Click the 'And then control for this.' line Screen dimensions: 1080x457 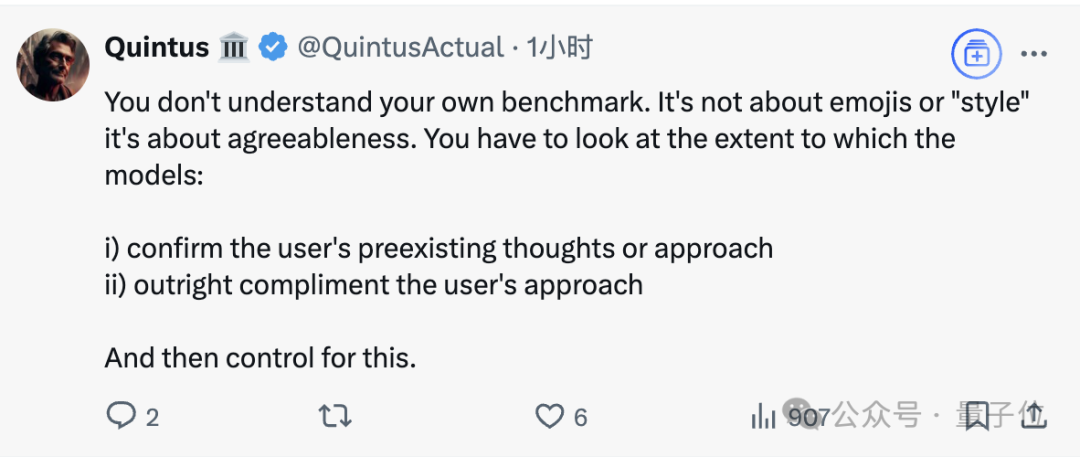260,358
